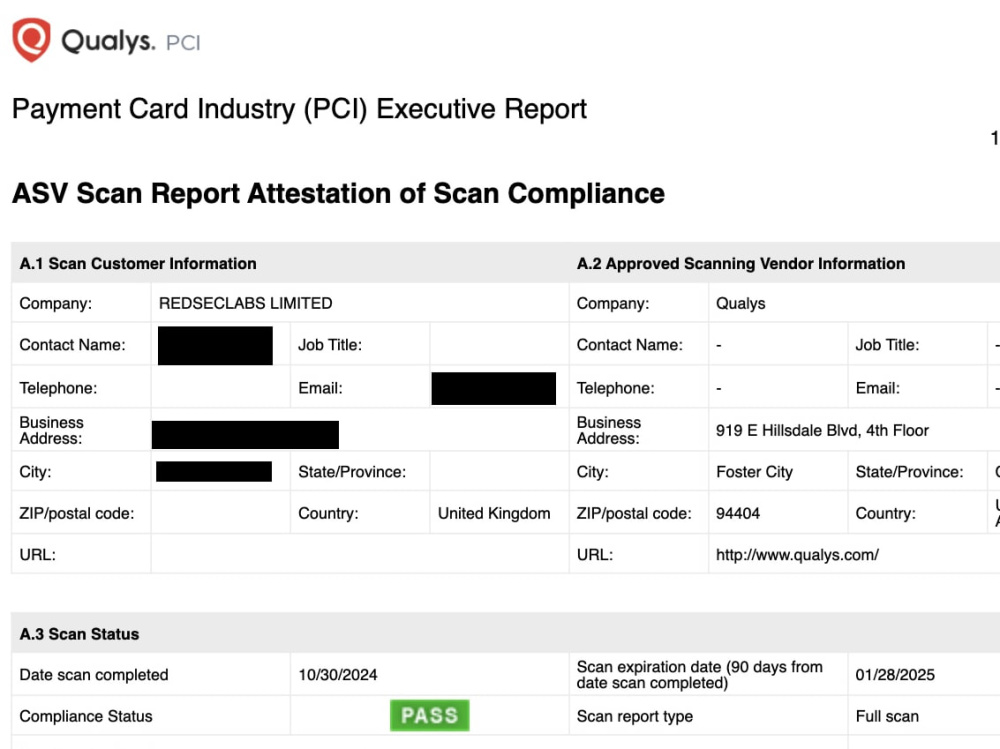Click the 'Date scan completed' label
This screenshot has width=1000, height=749.
pyautogui.click(x=94, y=675)
